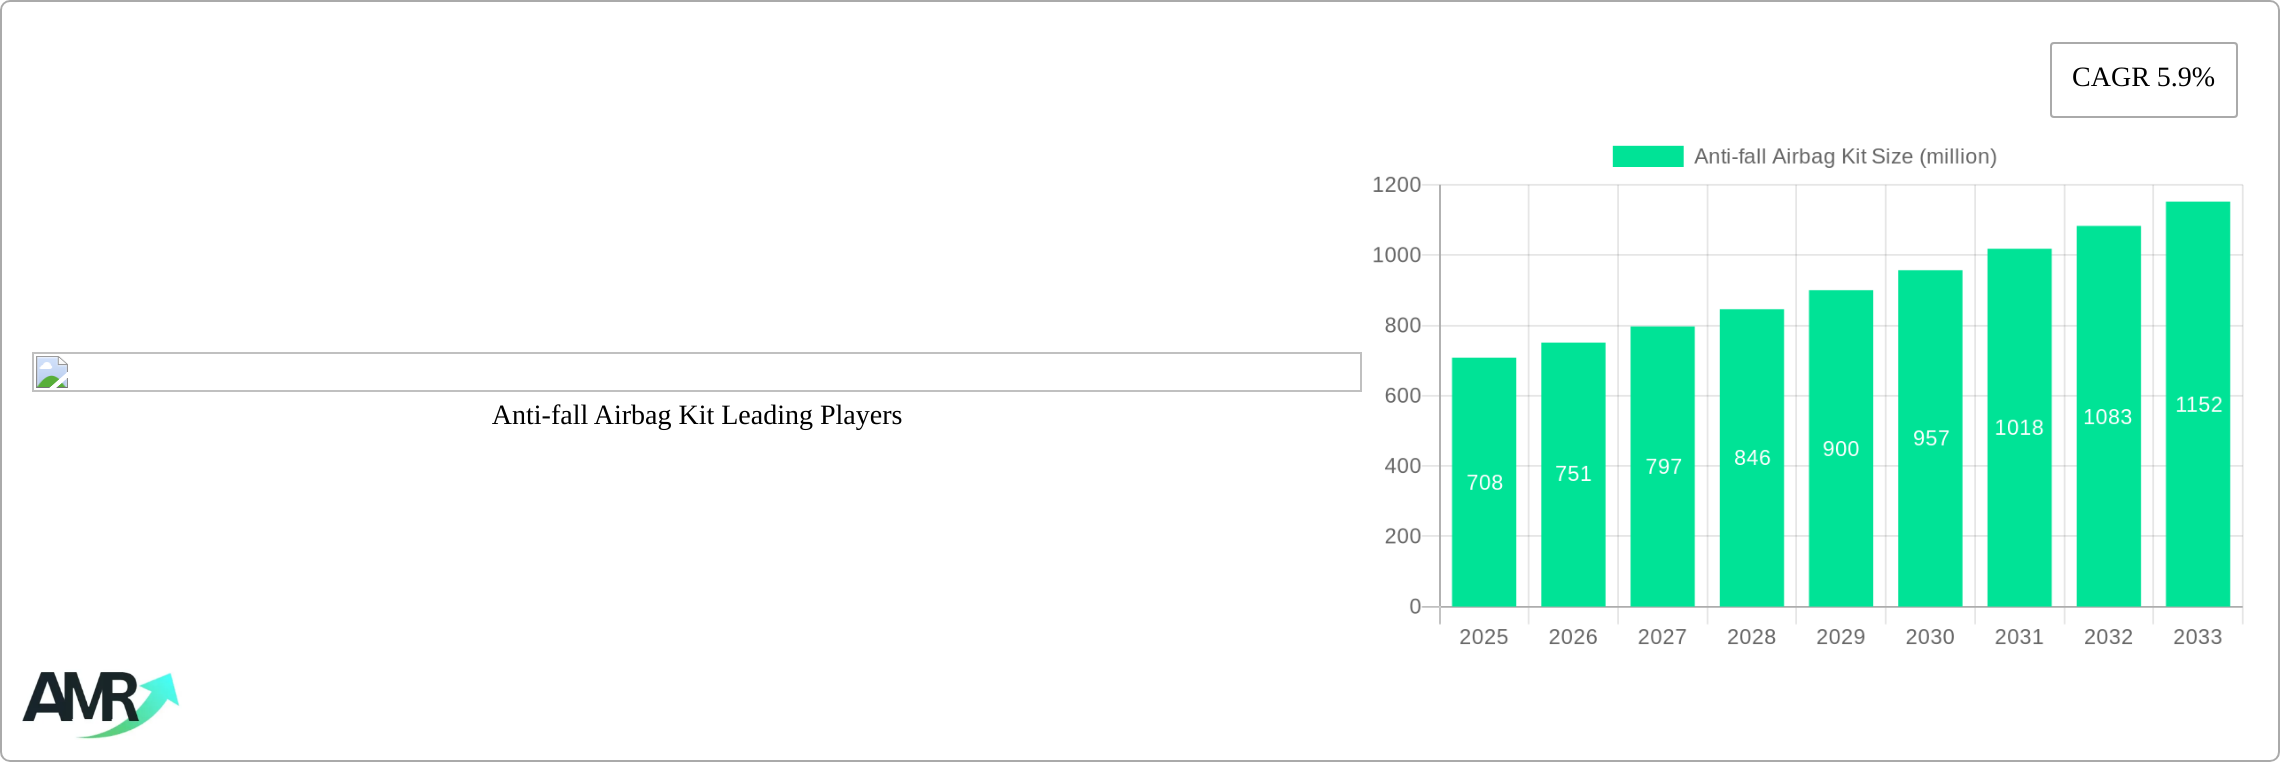Click the AMR logo icon
The image size is (2280, 762).
pos(101,704)
